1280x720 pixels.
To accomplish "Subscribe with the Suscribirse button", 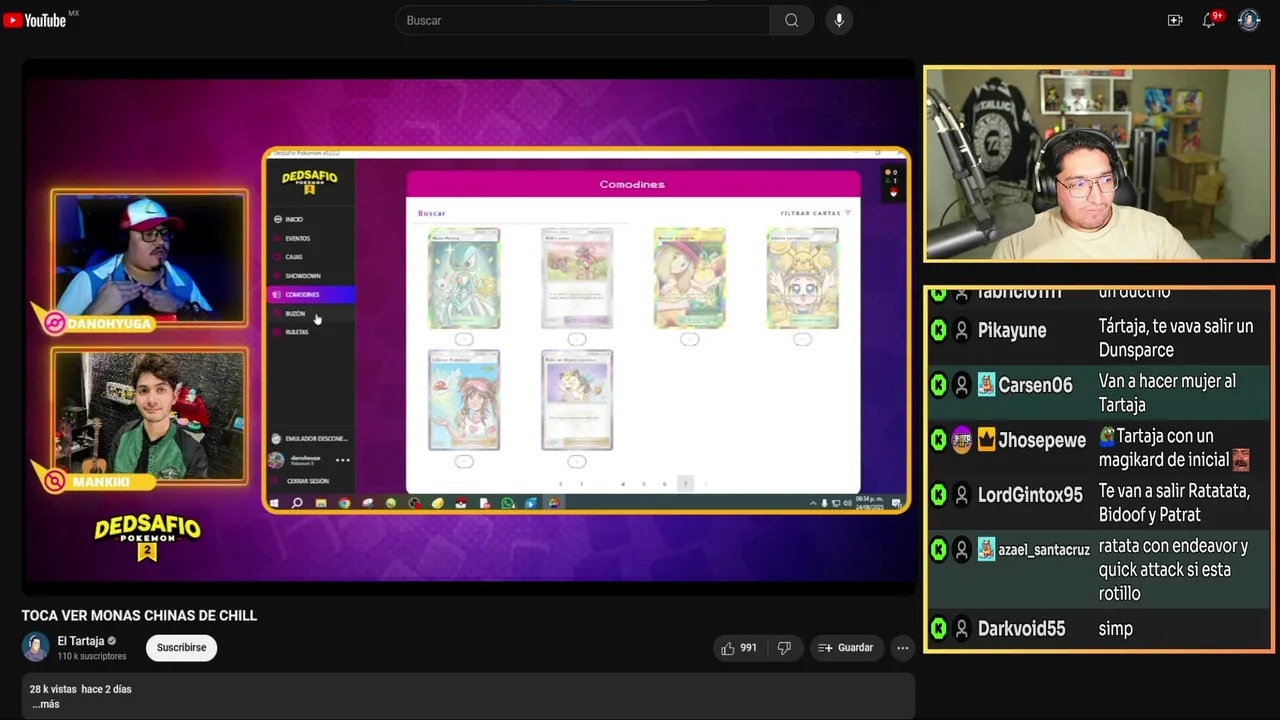I will click(x=181, y=648).
